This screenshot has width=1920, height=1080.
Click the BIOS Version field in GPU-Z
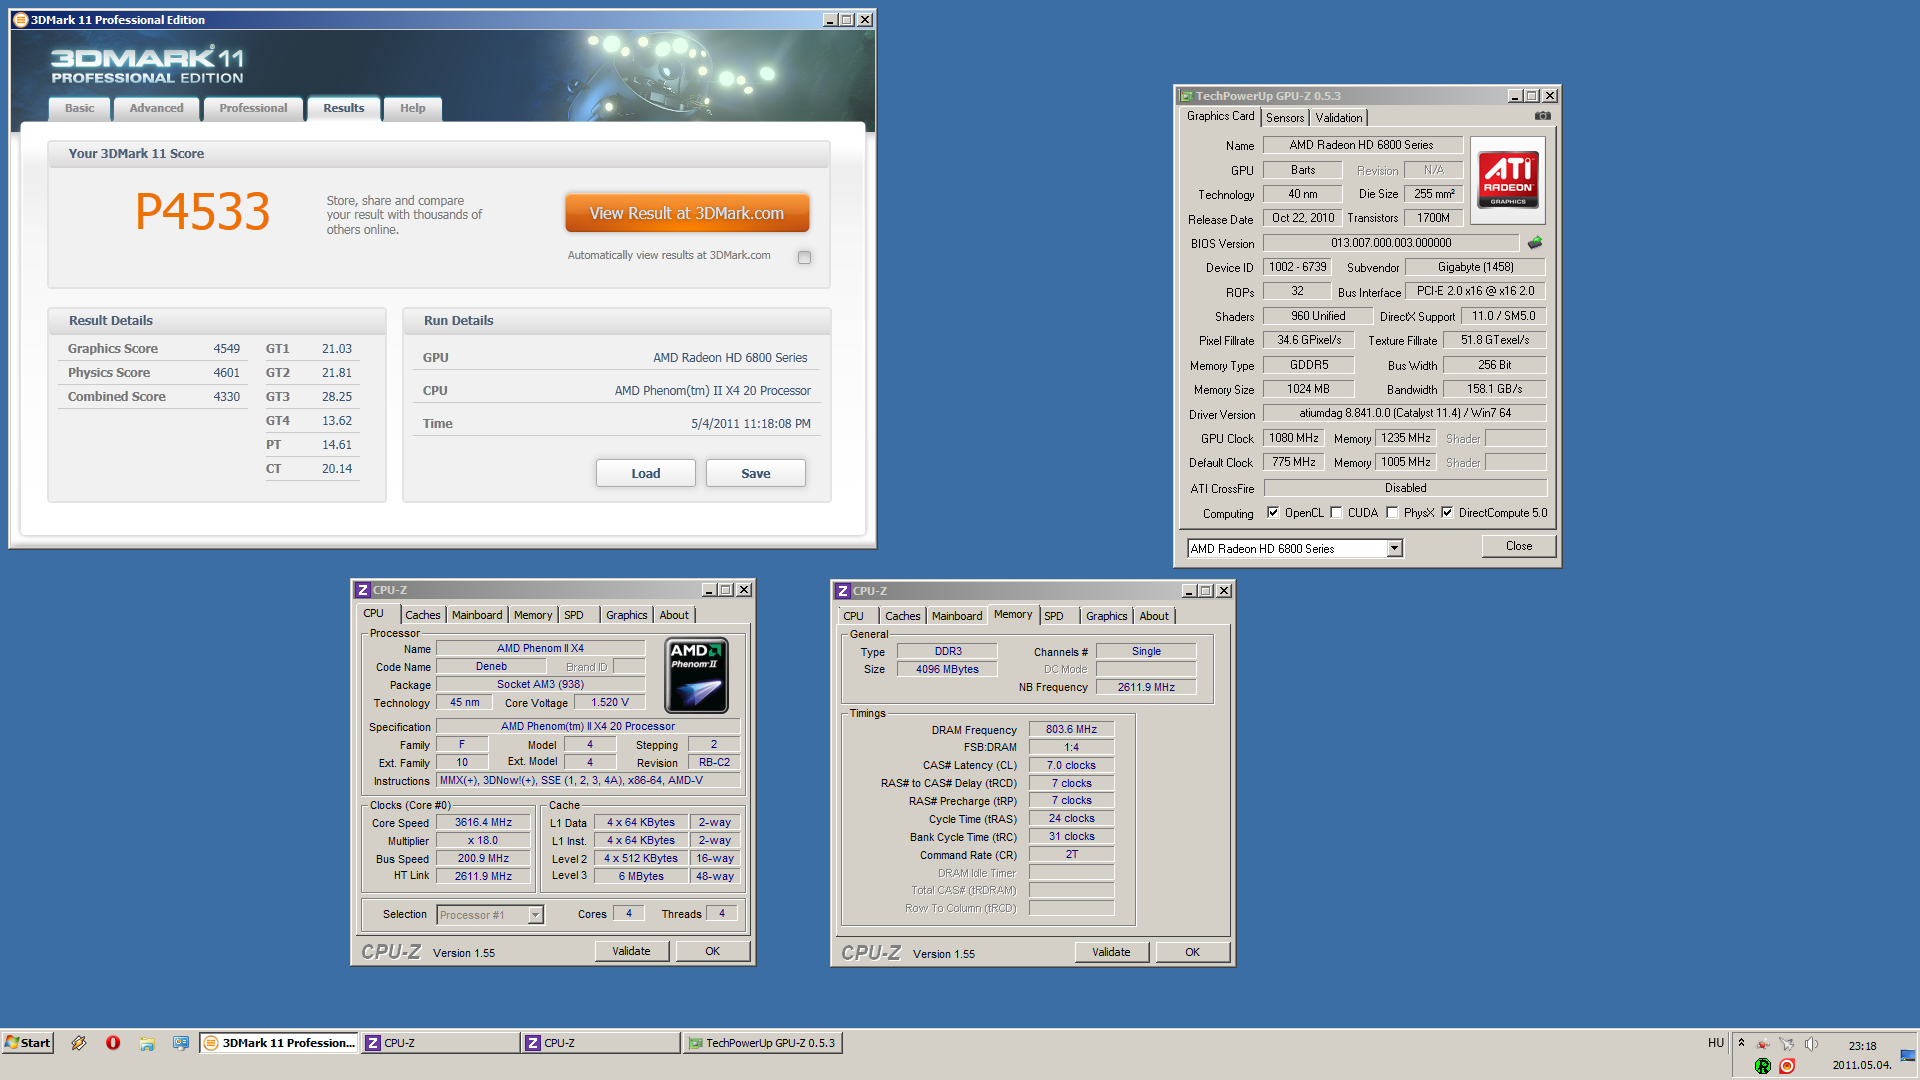point(1390,243)
